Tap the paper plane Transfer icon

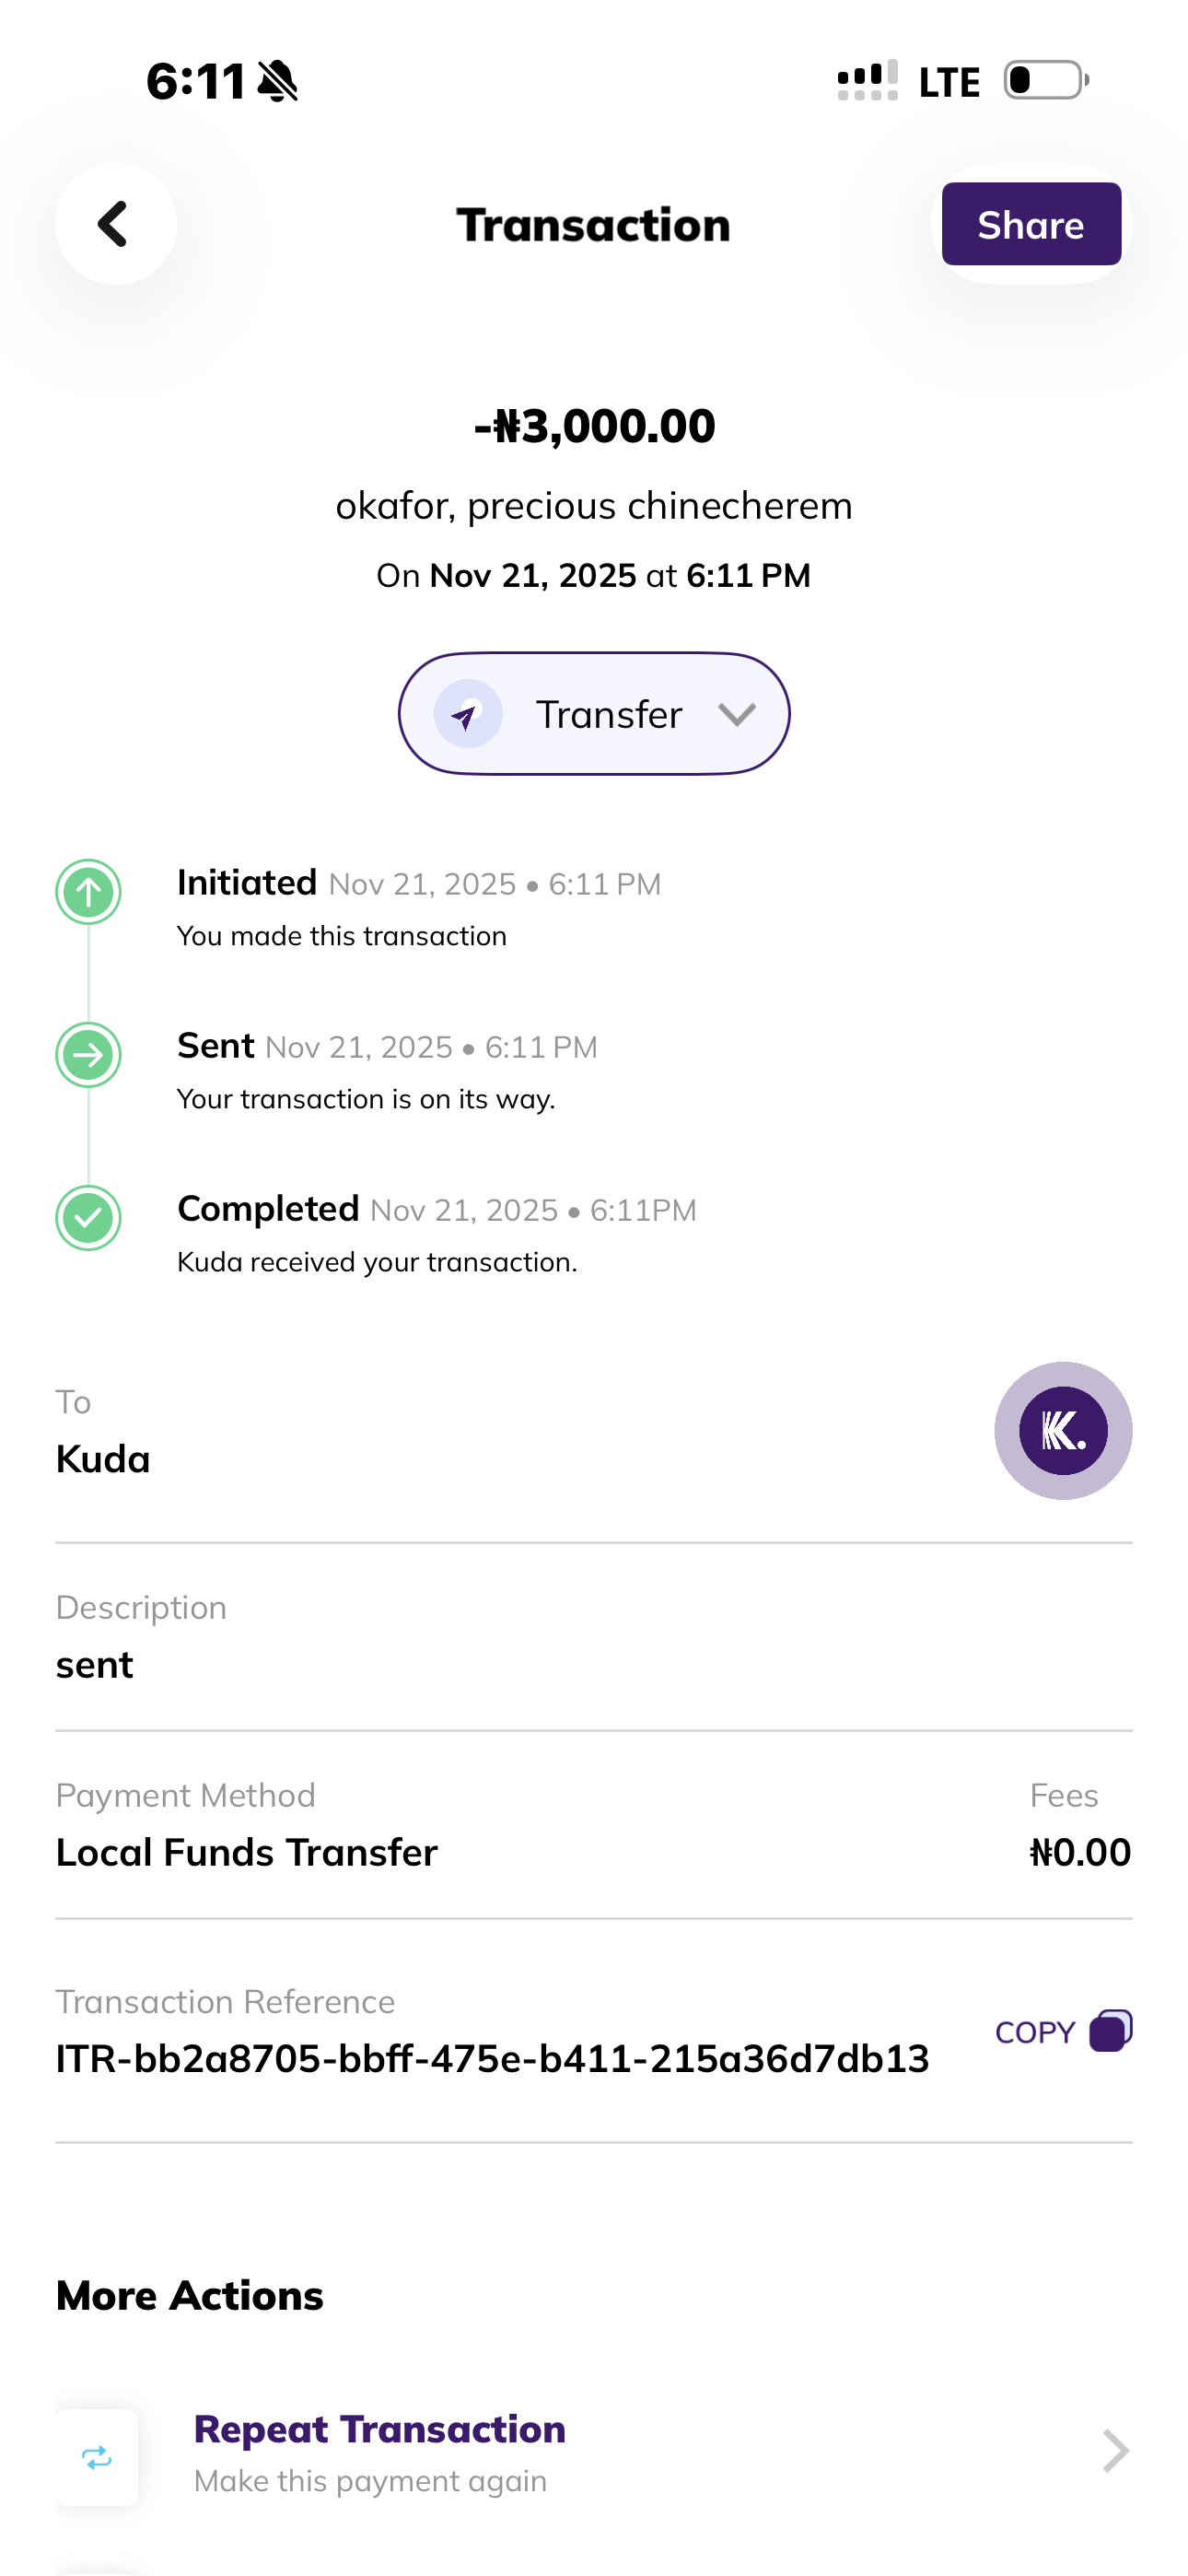pyautogui.click(x=467, y=714)
